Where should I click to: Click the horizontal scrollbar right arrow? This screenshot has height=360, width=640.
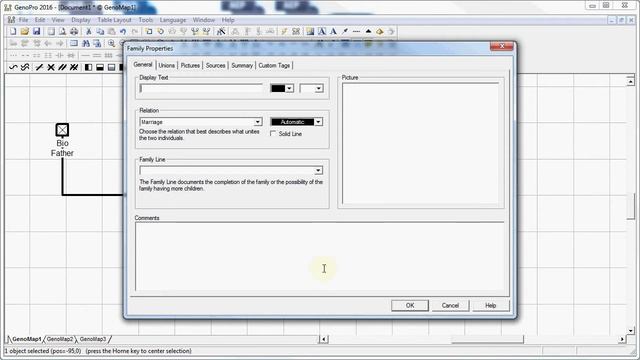622,339
